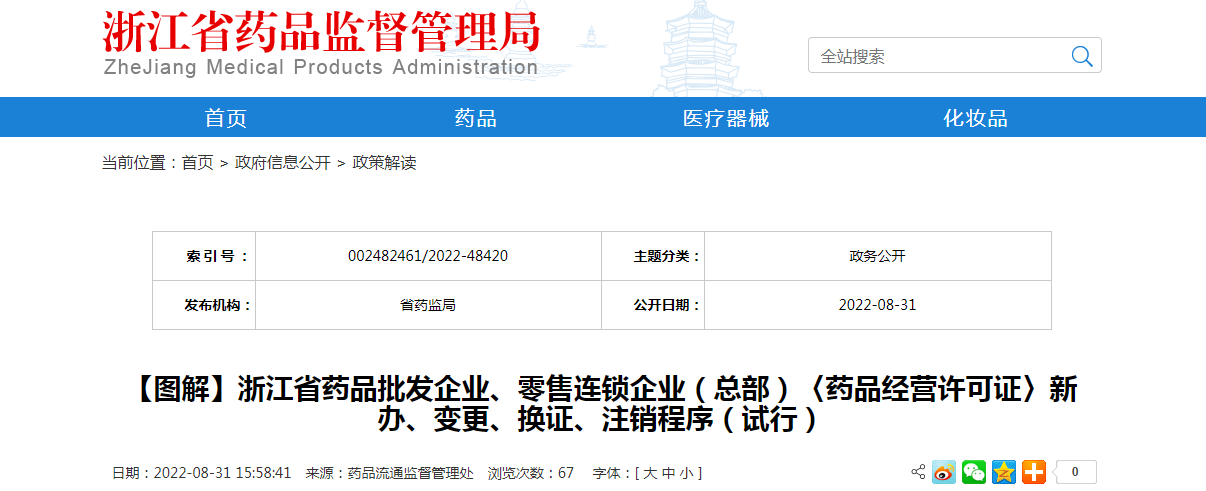The image size is (1206, 491).
Task: Select the publish date 2022-08-31 cell
Action: coord(877,305)
